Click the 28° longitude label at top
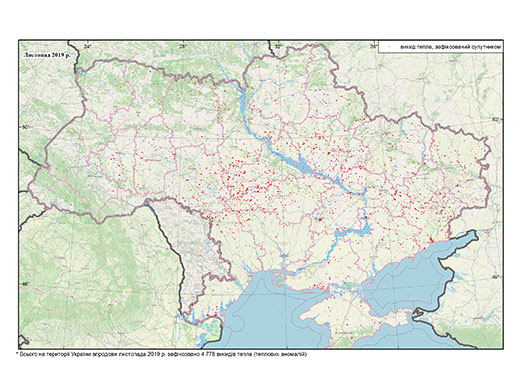 183,46
